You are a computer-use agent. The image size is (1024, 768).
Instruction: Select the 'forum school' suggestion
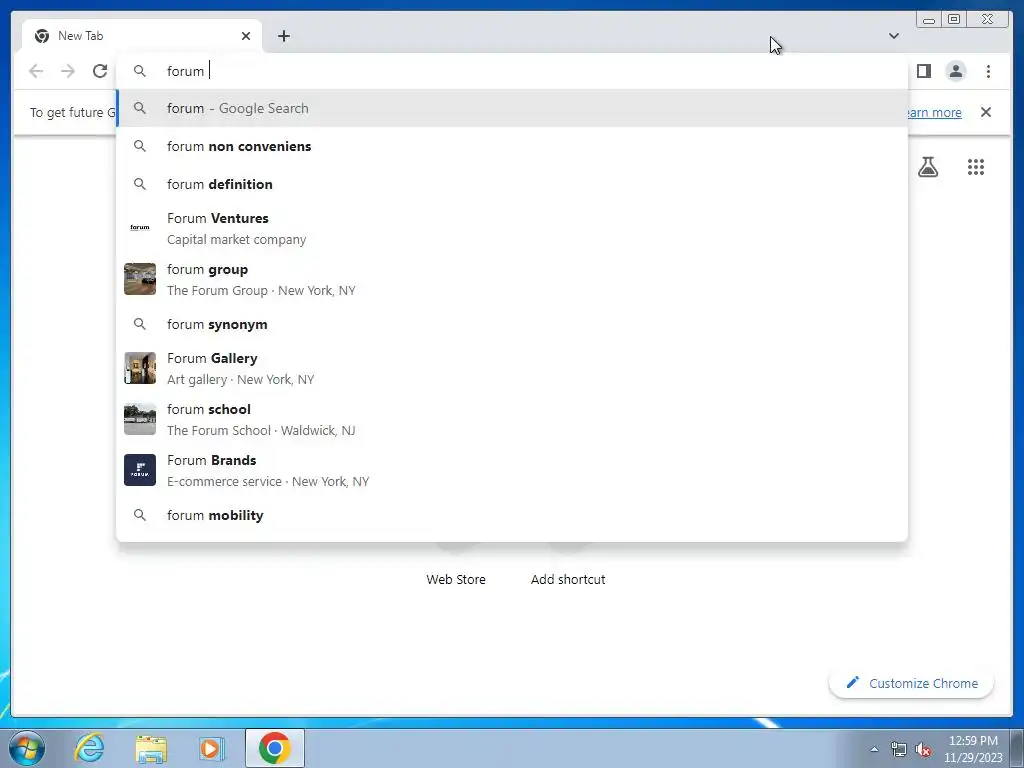(x=512, y=419)
